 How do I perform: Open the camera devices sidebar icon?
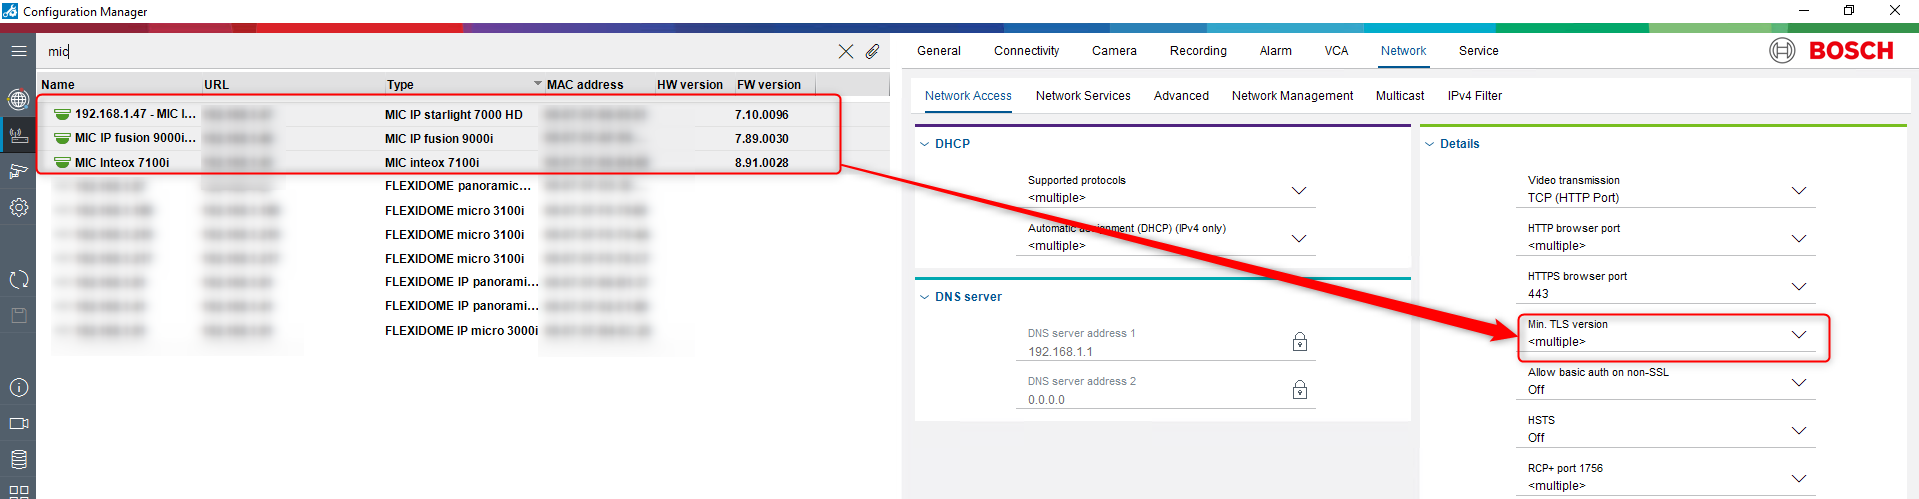tap(18, 171)
